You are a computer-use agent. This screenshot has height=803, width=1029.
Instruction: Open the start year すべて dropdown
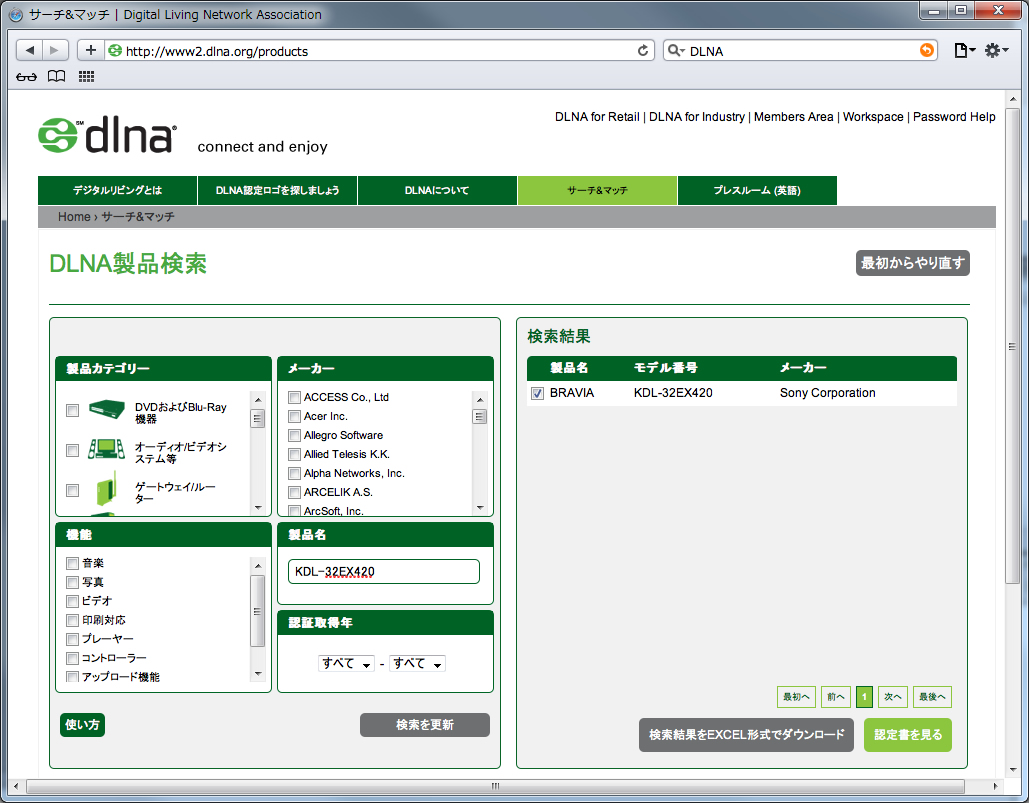click(x=346, y=663)
